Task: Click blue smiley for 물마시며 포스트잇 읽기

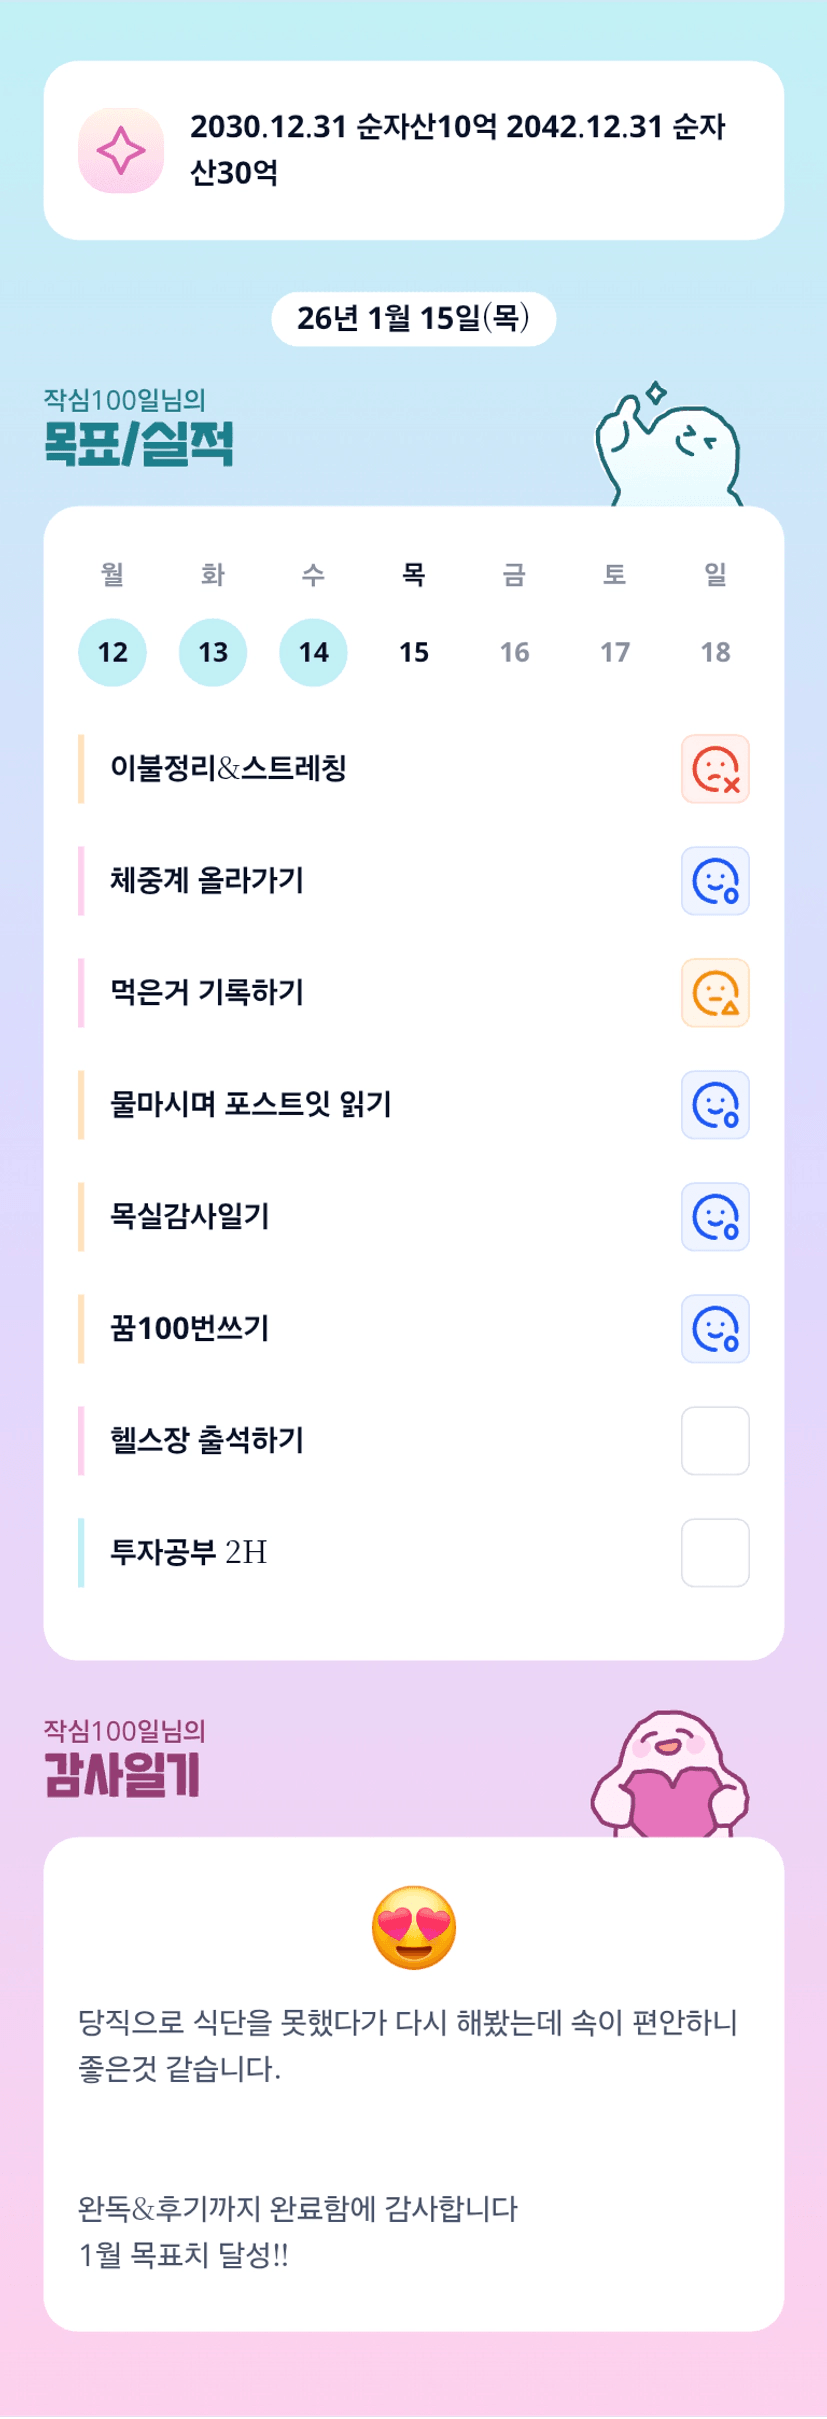Action: [x=715, y=1105]
